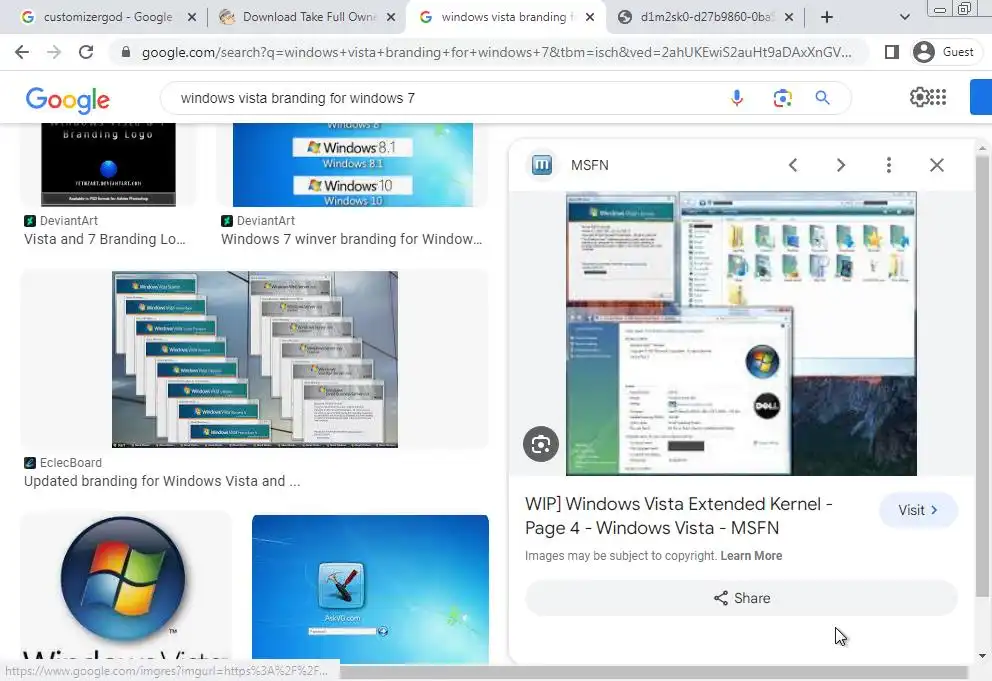Search by image with Google Lens icon
This screenshot has height=681, width=992.
783,98
